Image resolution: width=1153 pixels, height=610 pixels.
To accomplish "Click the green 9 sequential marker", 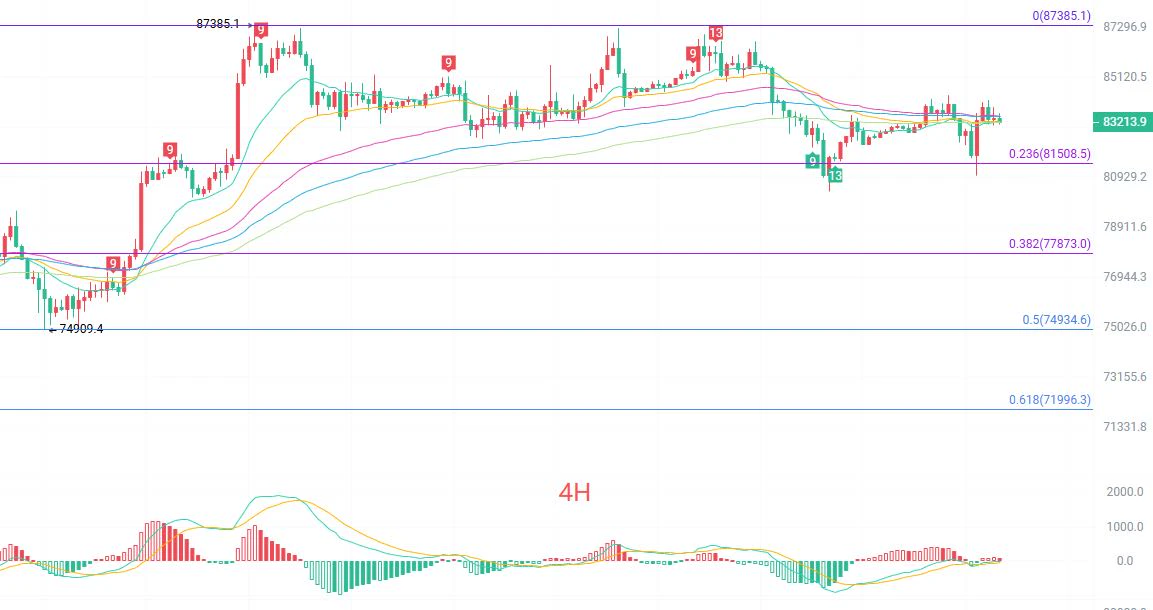I will (812, 160).
